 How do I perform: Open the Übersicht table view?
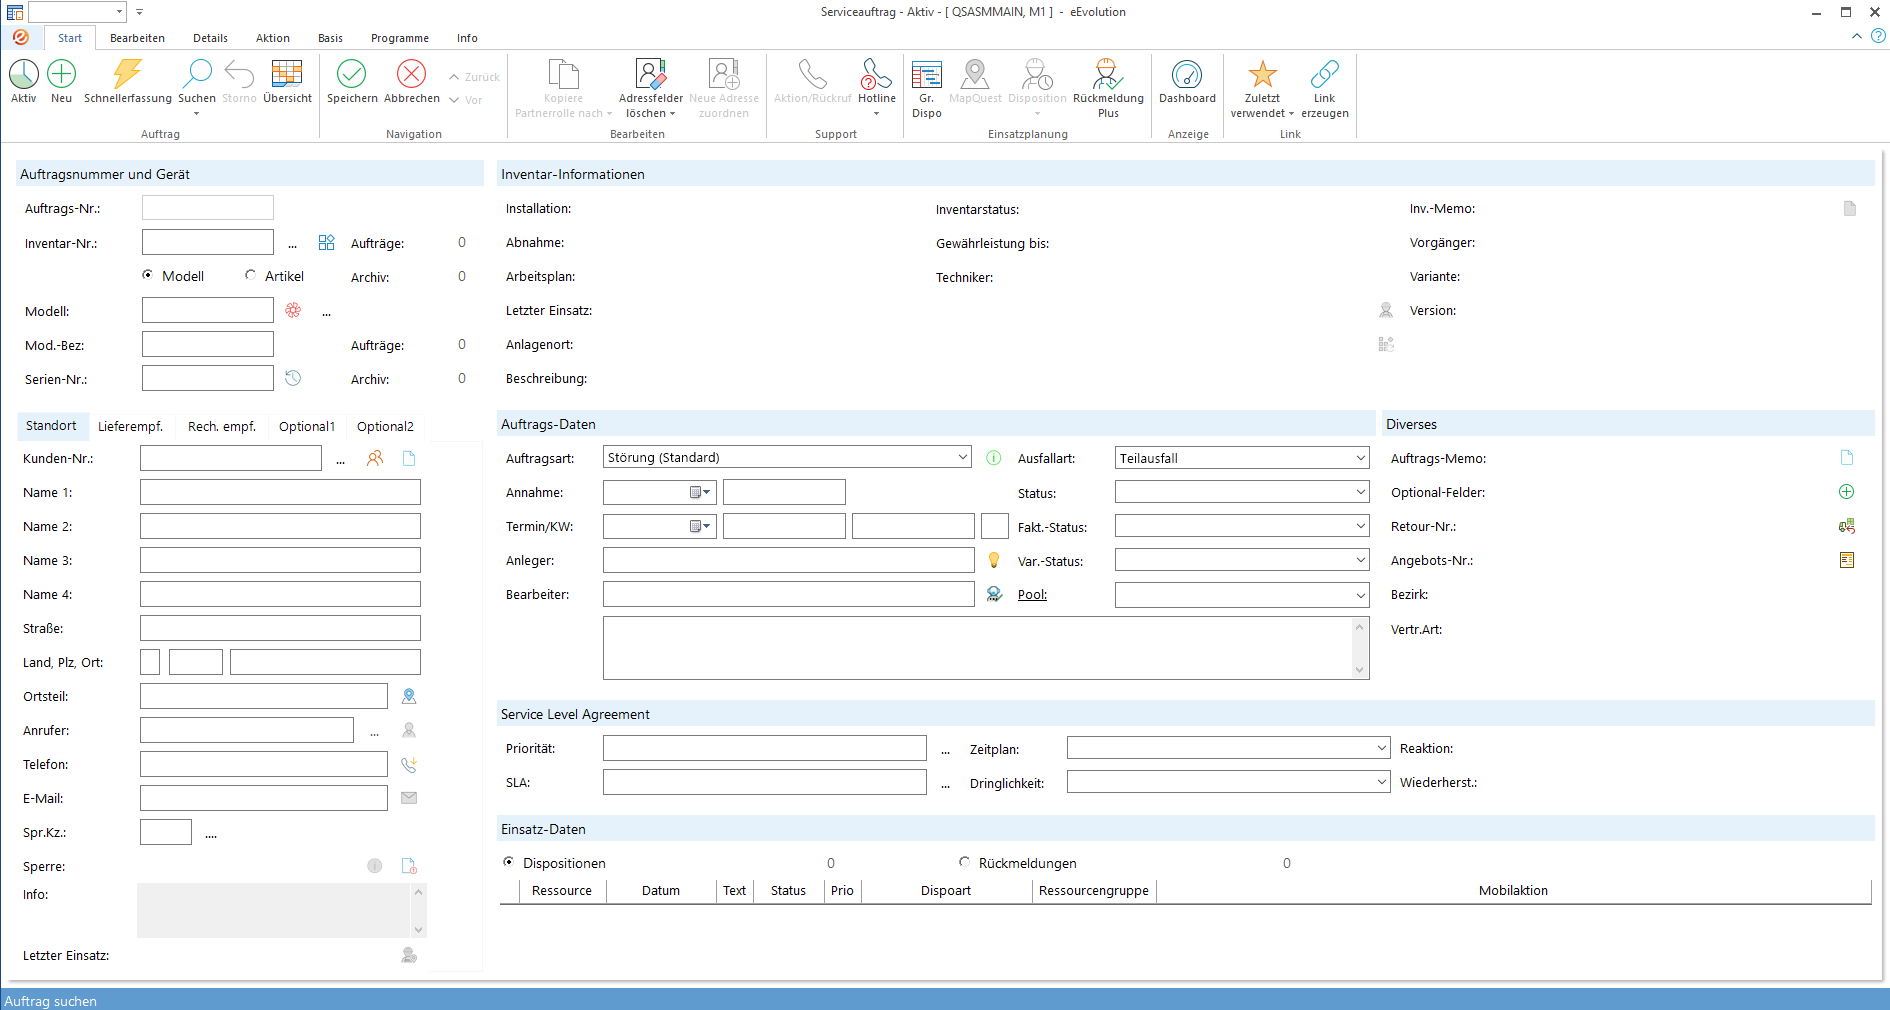[287, 74]
